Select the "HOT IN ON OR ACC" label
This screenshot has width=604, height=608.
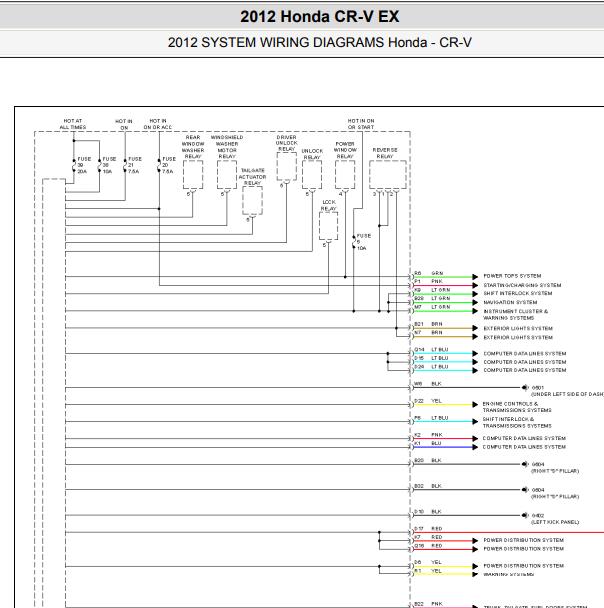point(158,124)
